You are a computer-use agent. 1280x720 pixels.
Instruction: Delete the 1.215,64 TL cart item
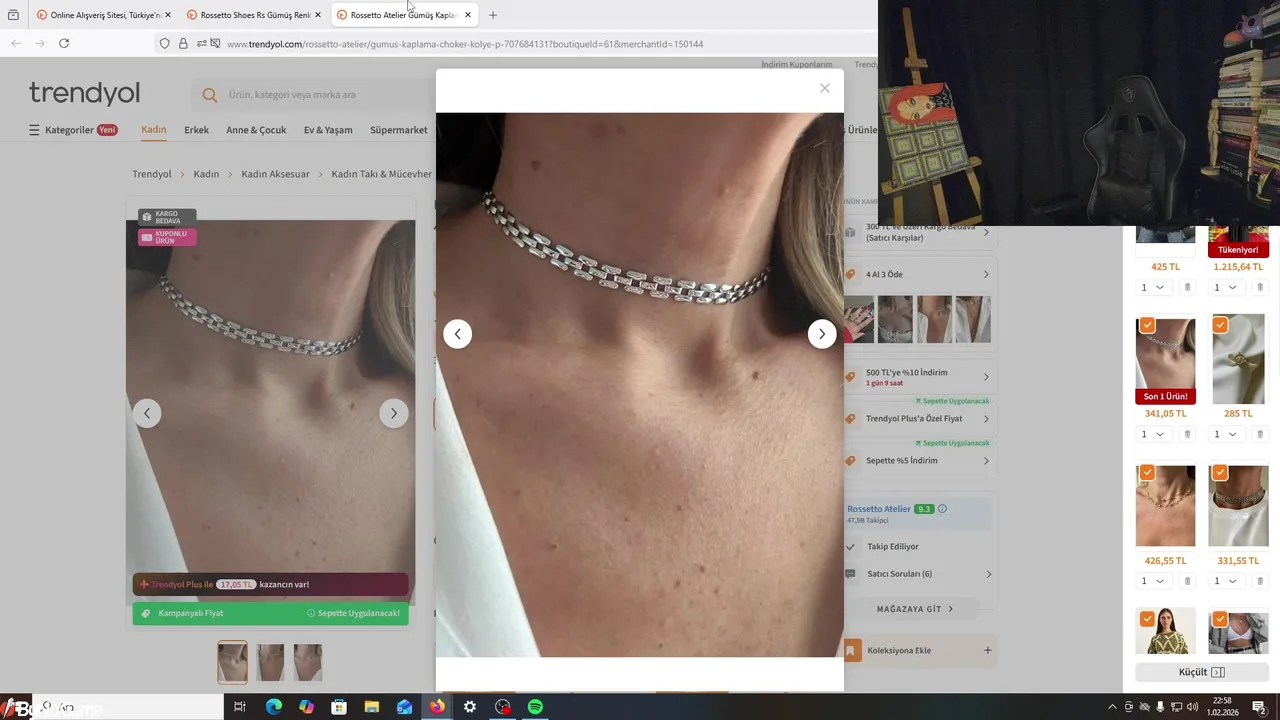[x=1260, y=288]
